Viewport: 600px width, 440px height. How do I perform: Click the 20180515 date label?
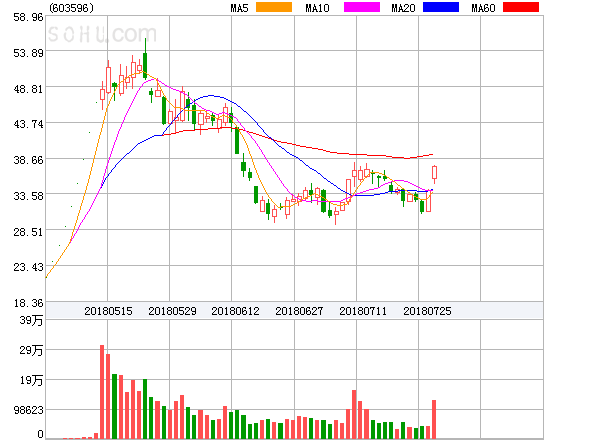(108, 311)
